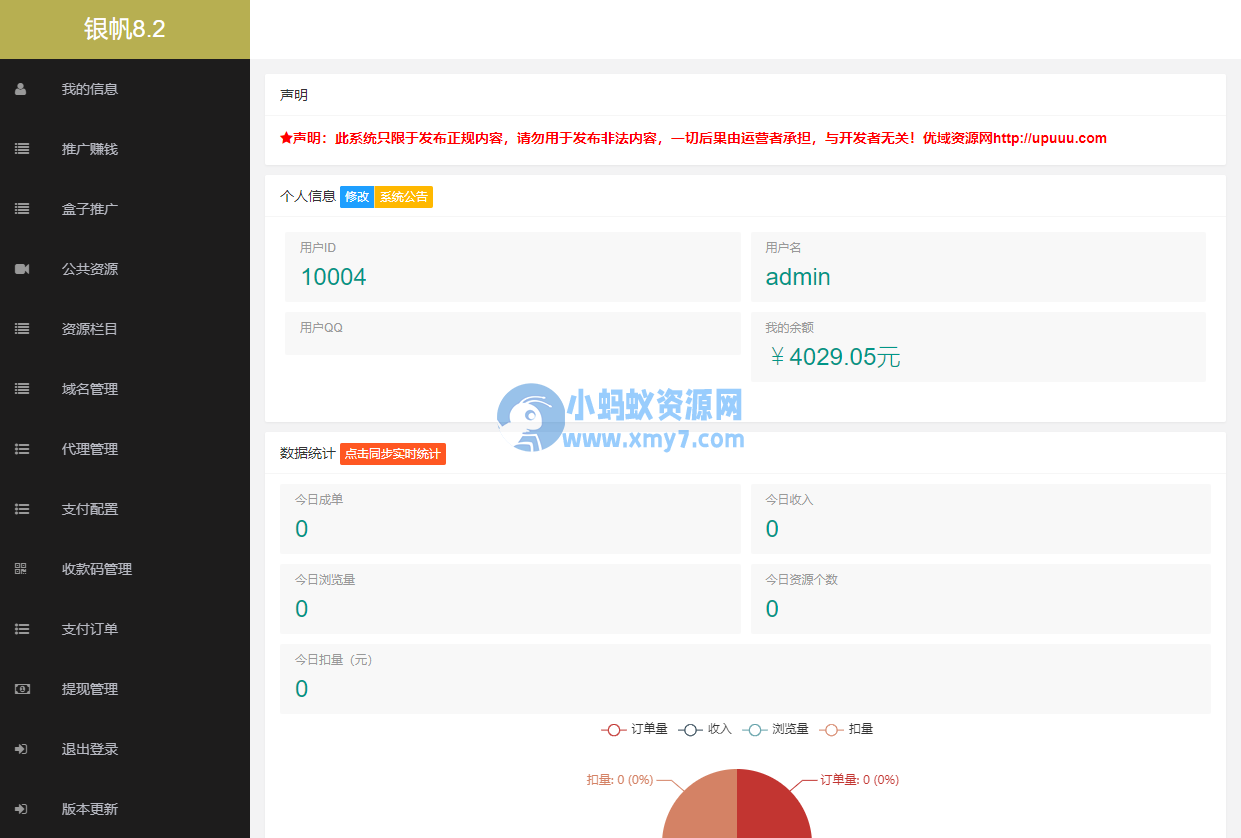
Task: Click the list icon beside 推广赚钱
Action: point(21,149)
